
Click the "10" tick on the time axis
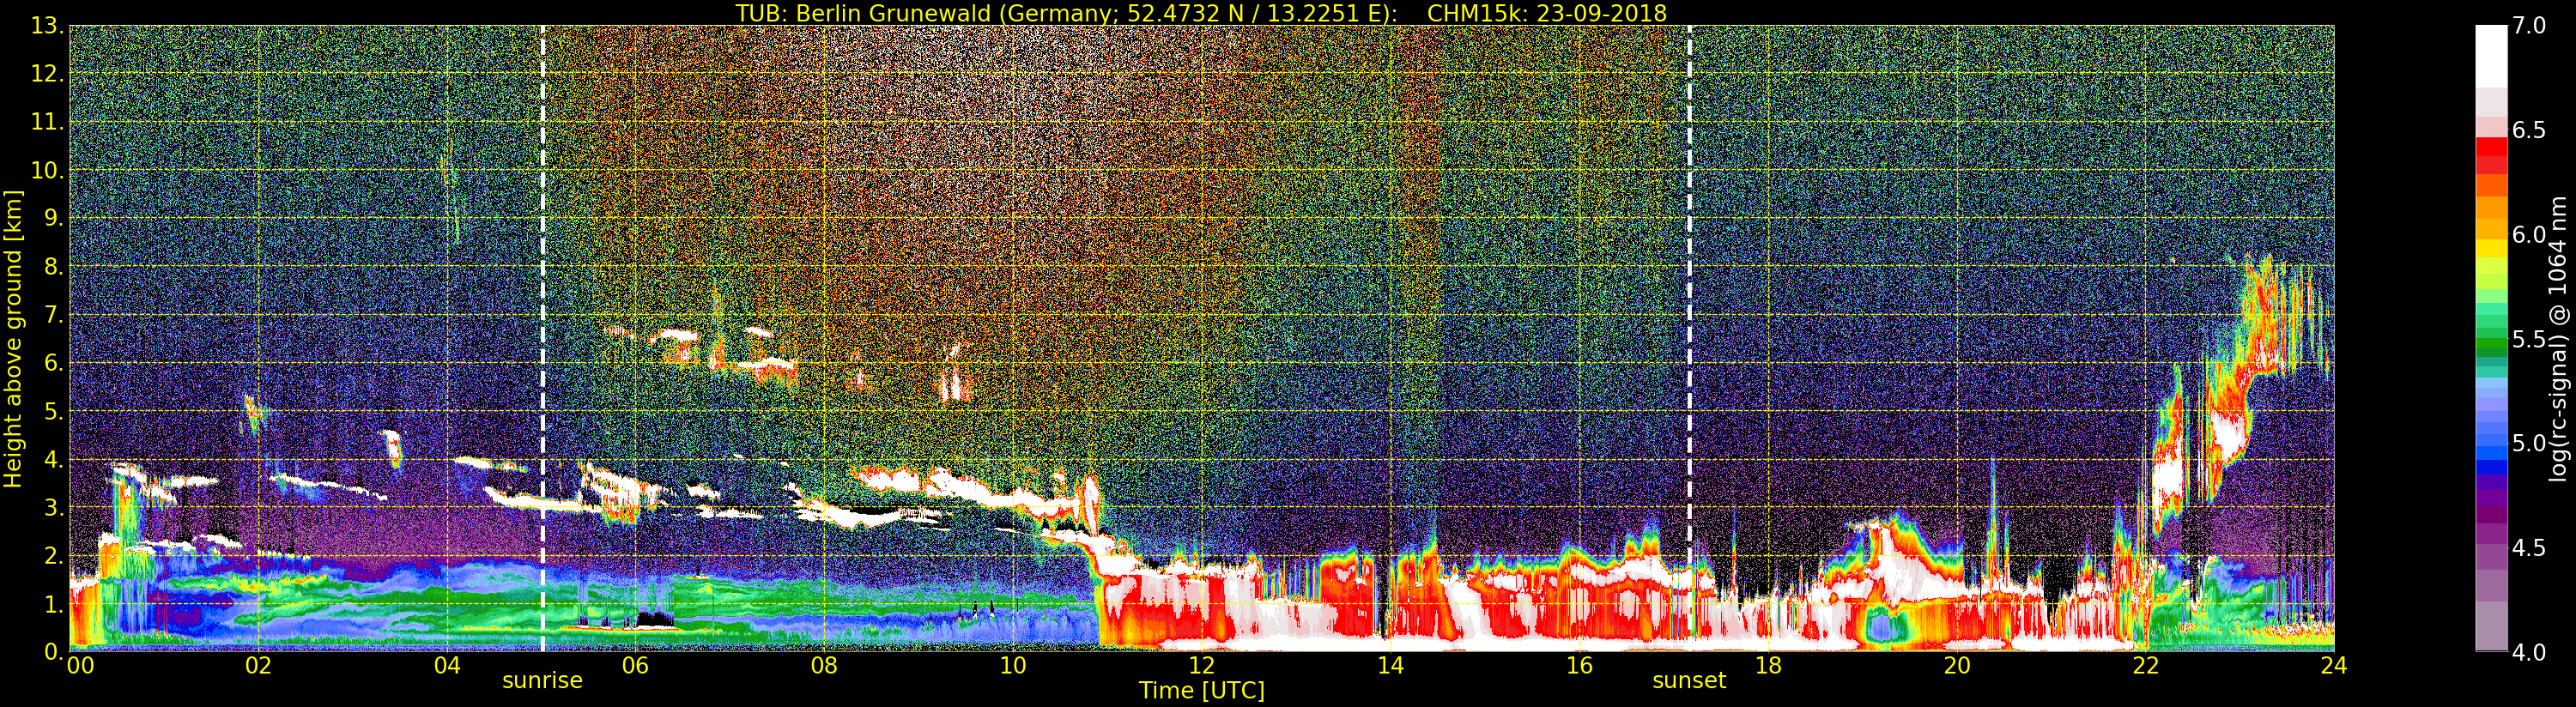(1013, 666)
